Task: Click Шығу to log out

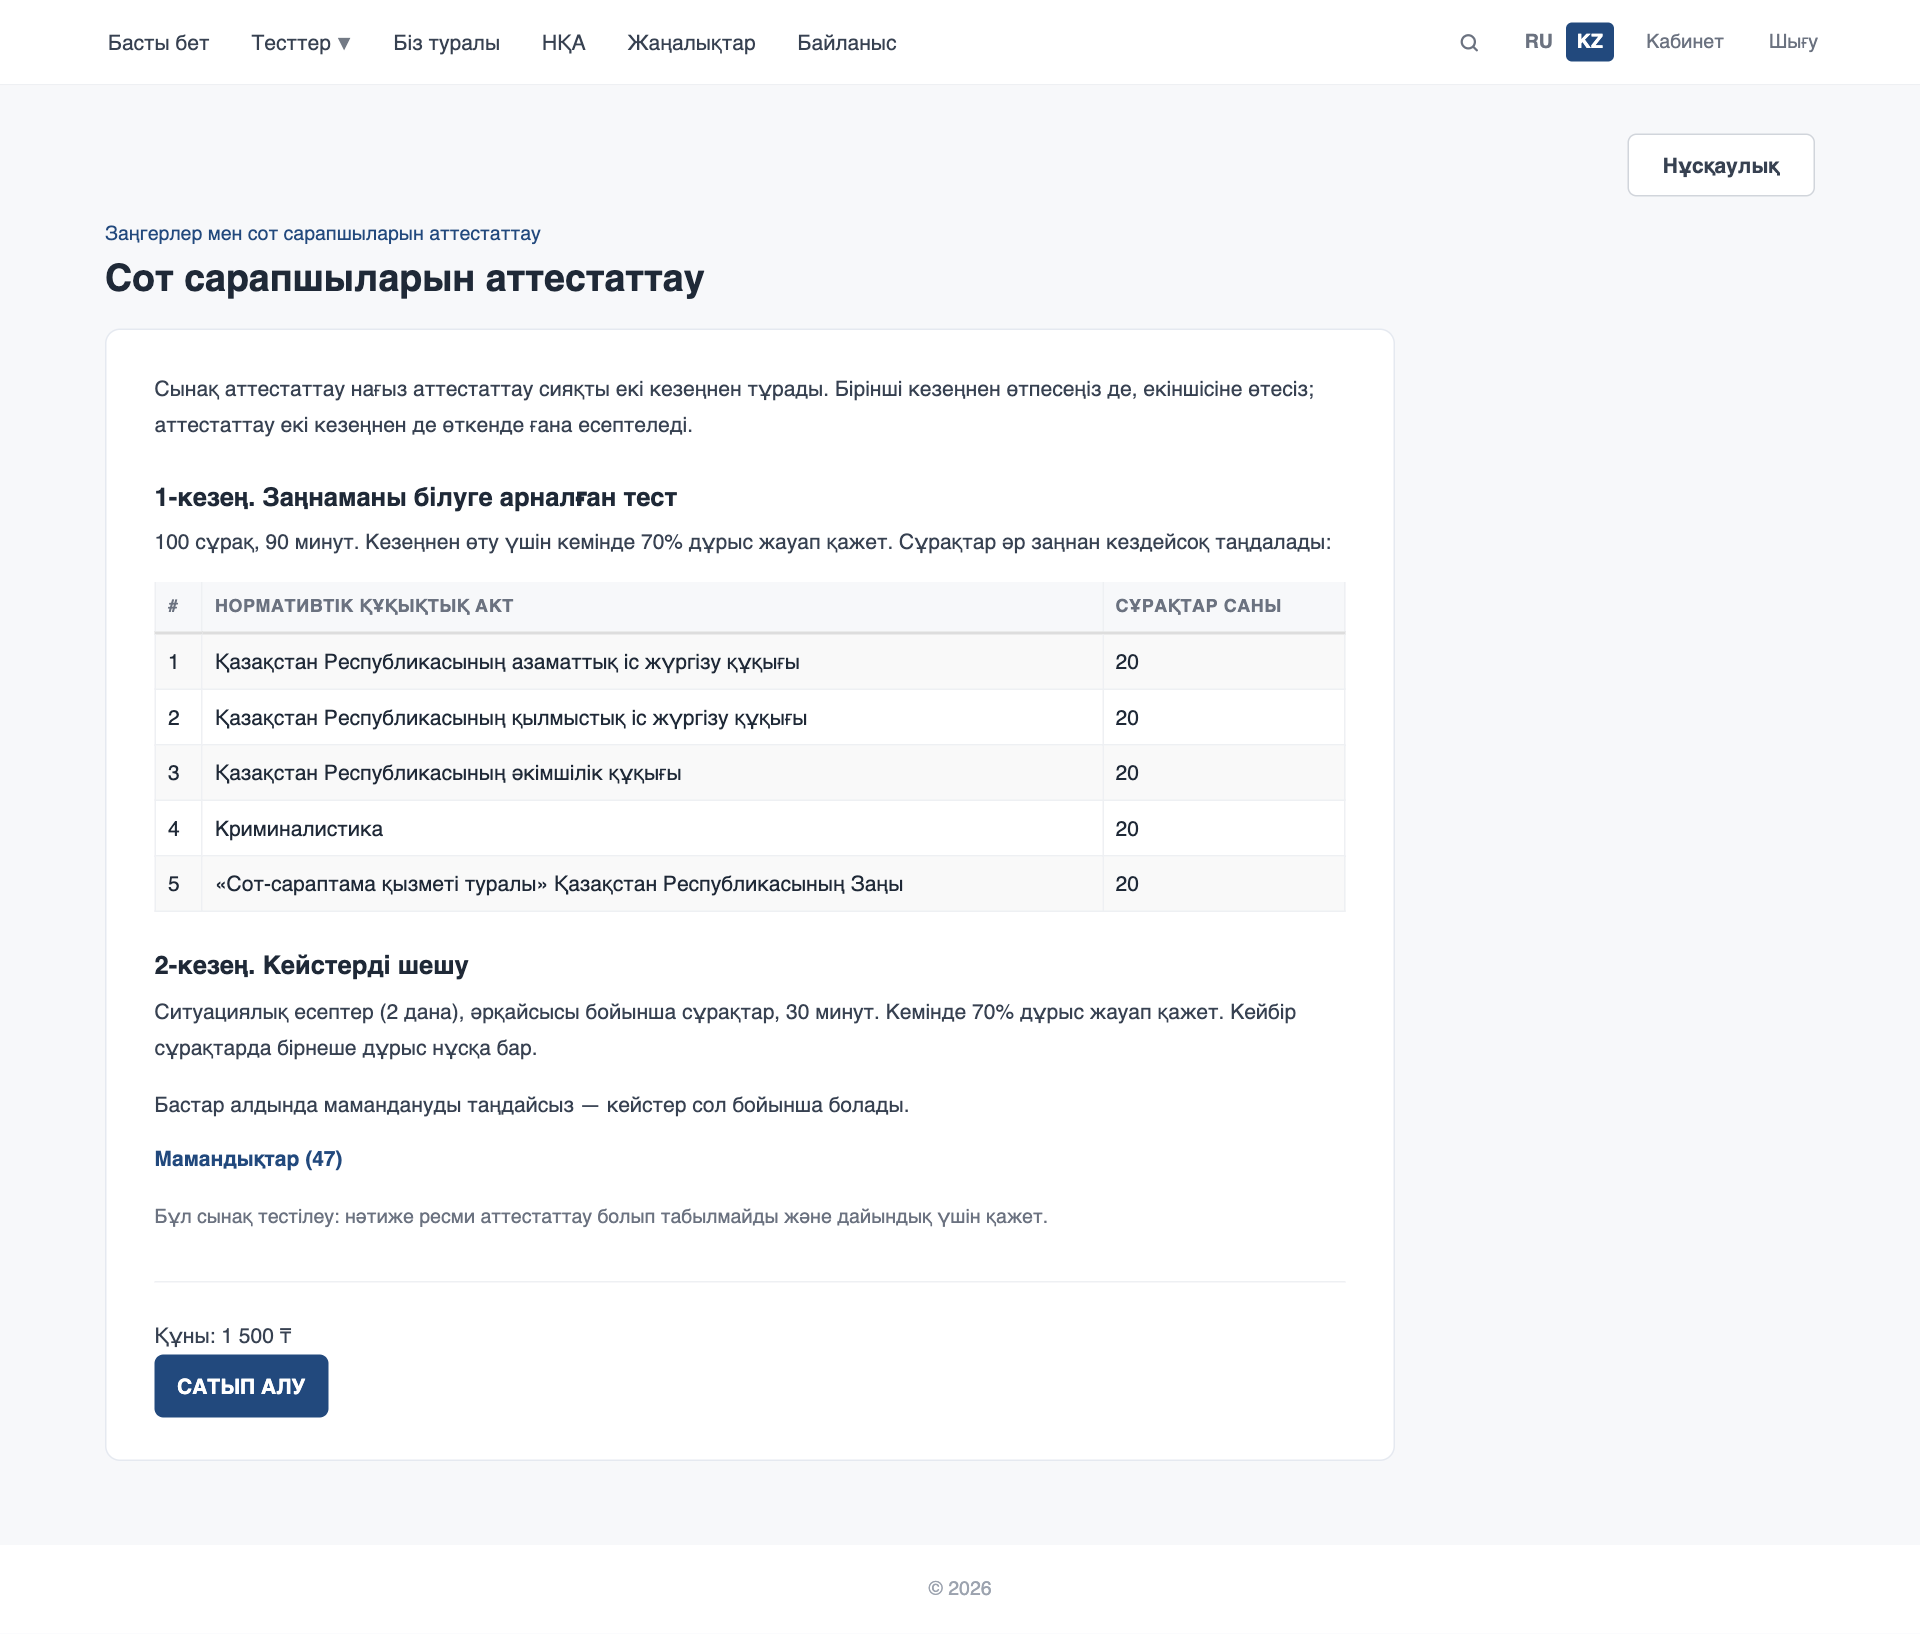Action: click(1792, 41)
